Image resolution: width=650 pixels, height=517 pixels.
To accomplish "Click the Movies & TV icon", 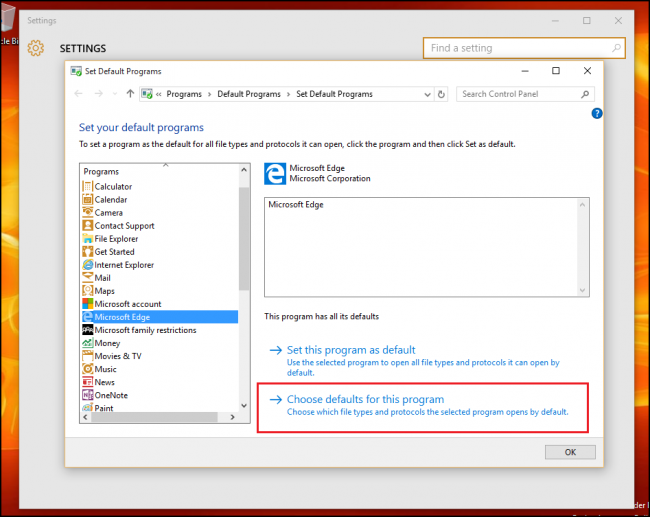I will pos(87,356).
